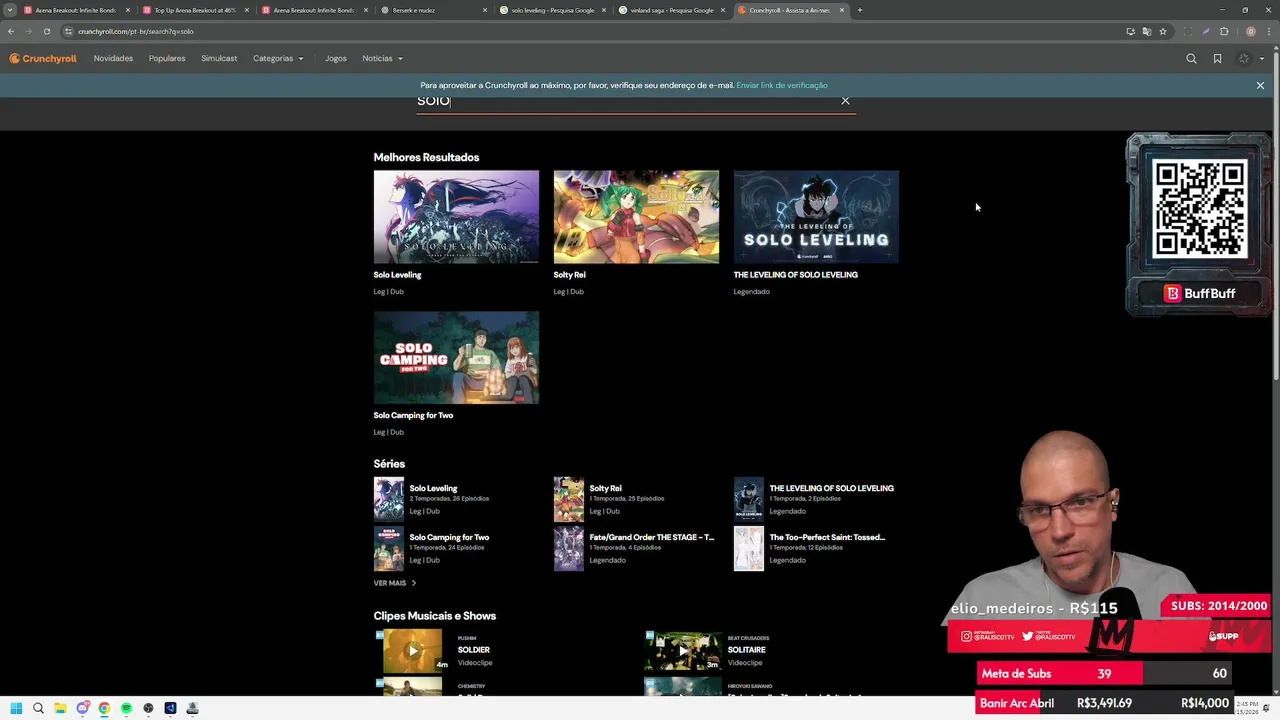Click the Chrome icon in the taskbar

(104, 708)
